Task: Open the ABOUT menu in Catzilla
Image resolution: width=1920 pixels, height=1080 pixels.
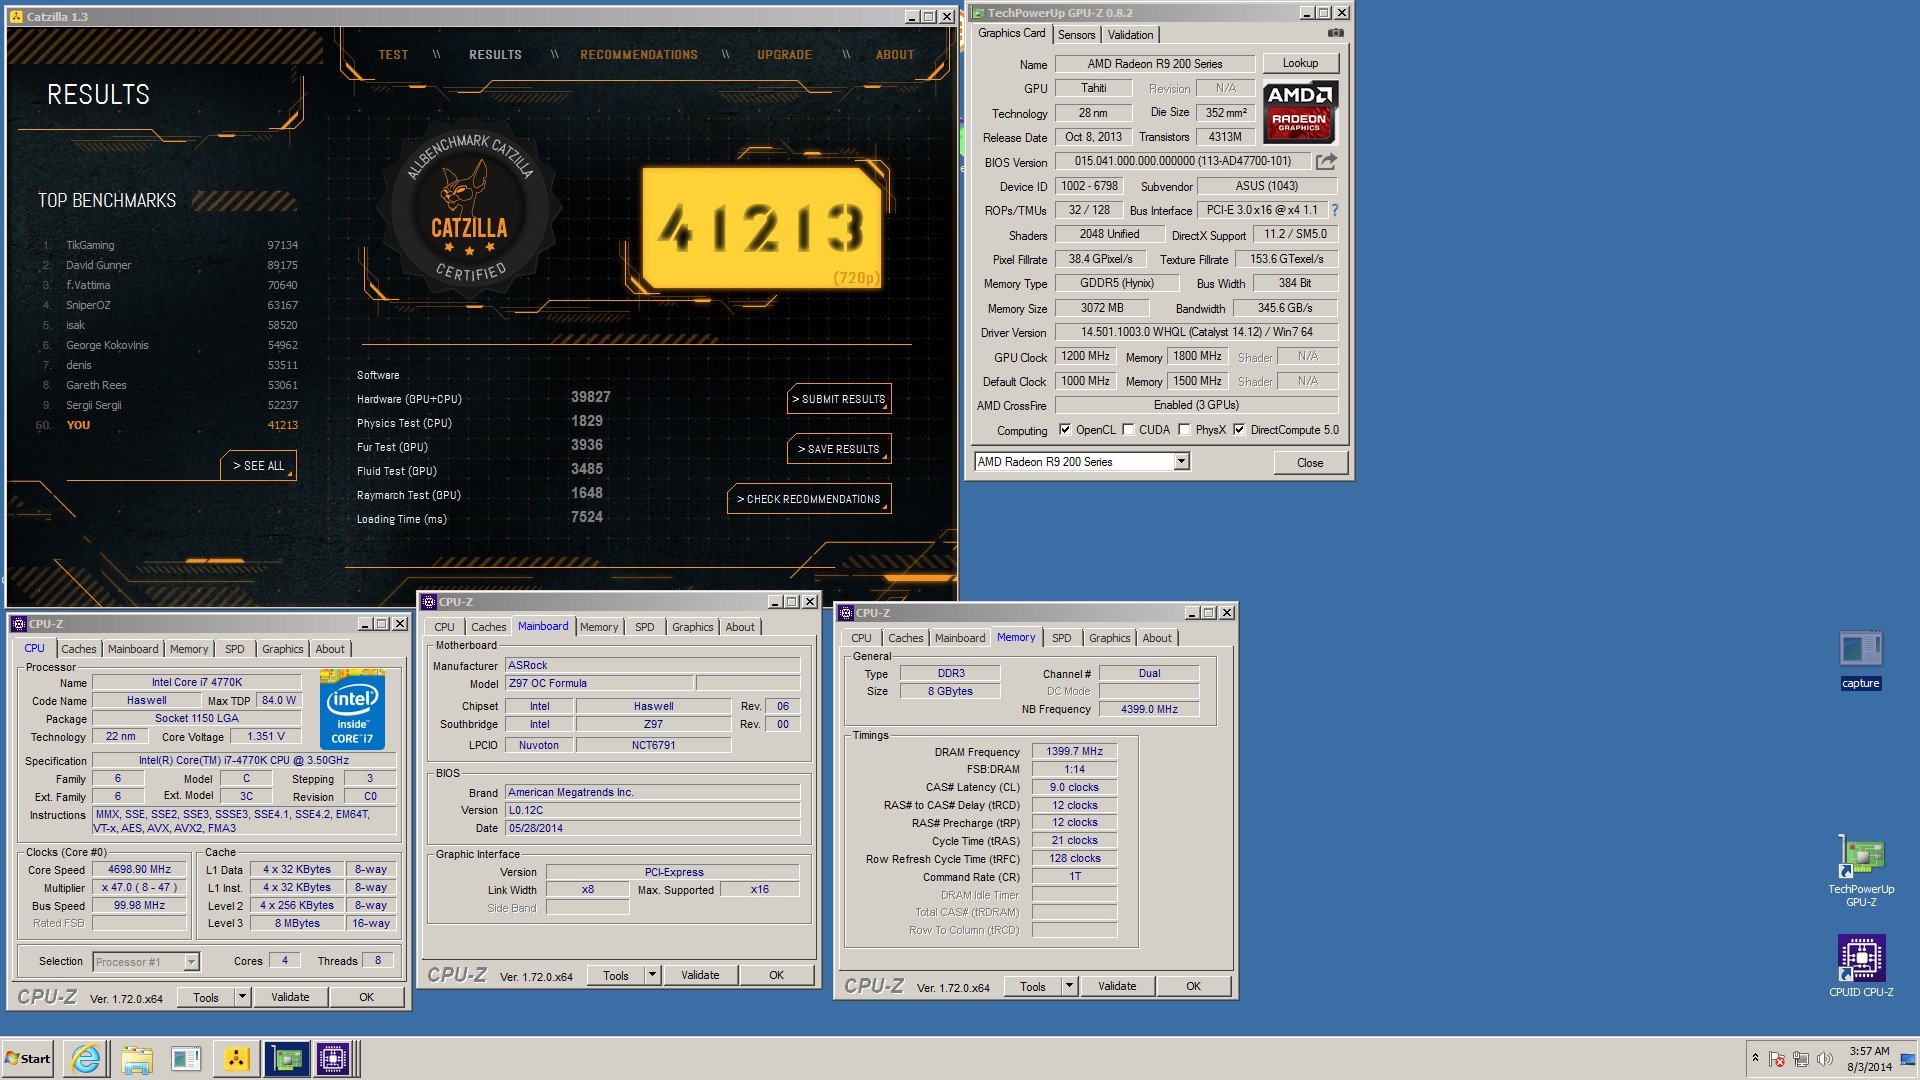Action: click(x=895, y=55)
